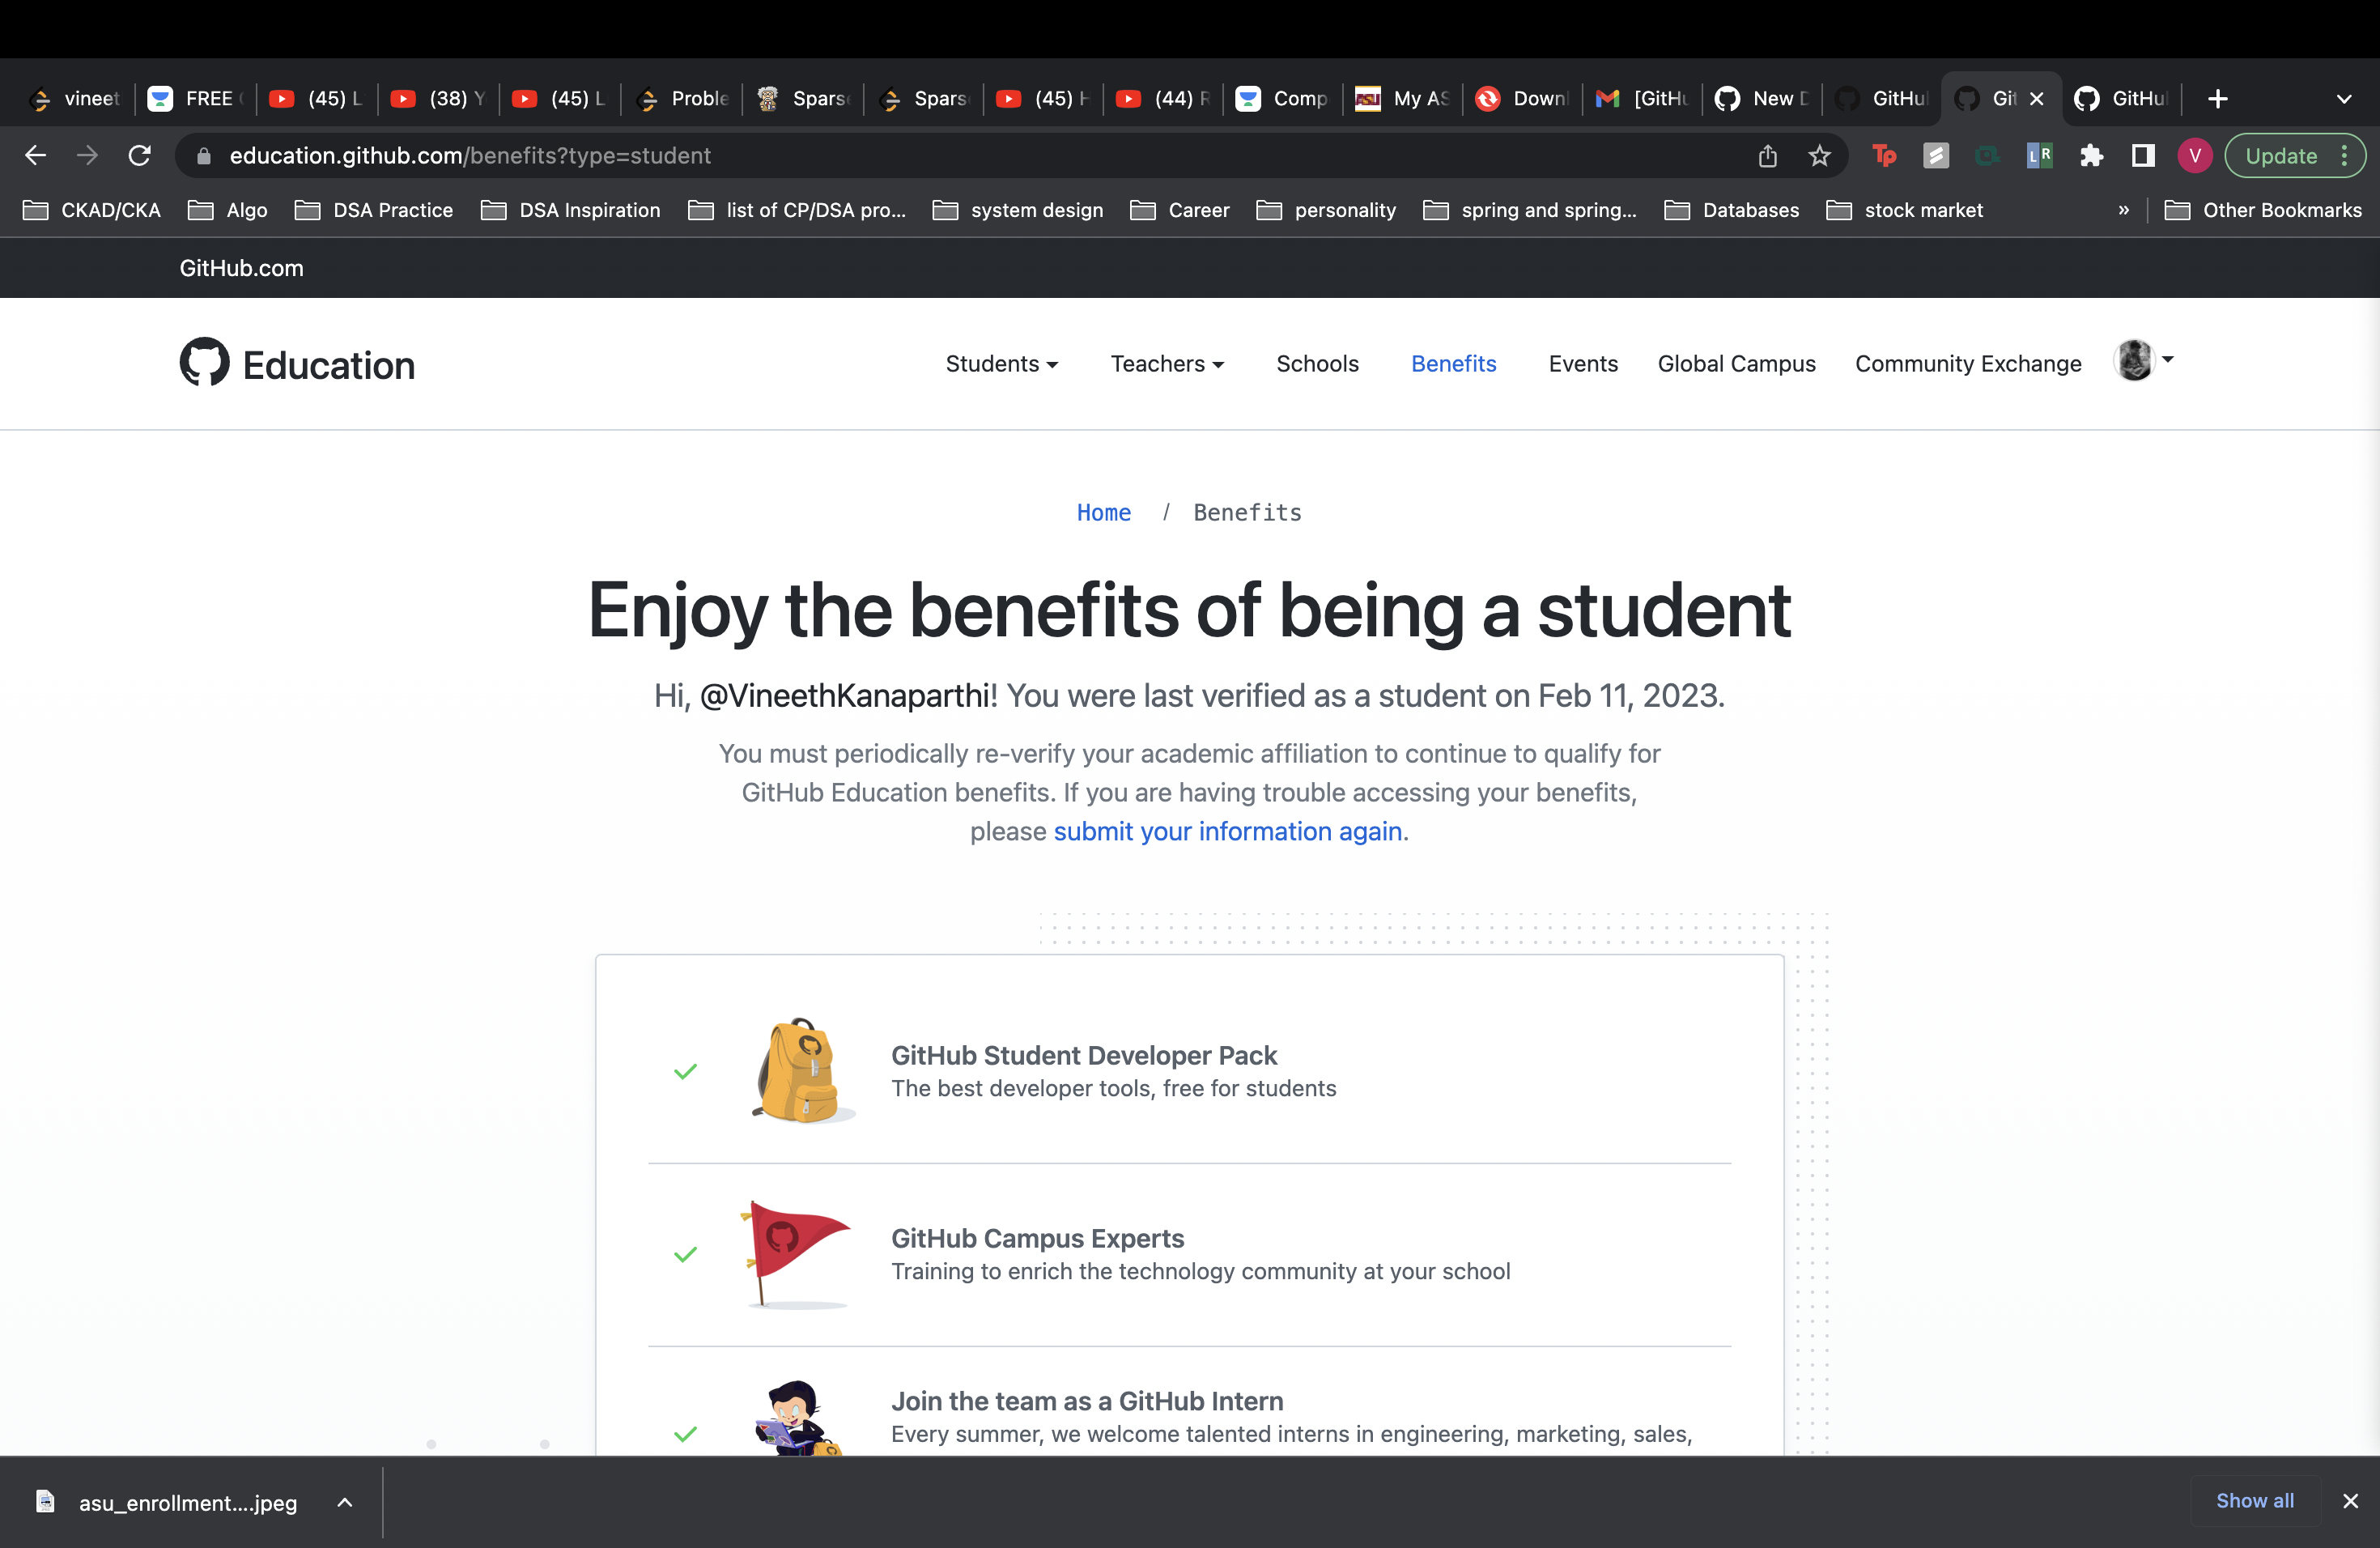2380x1548 pixels.
Task: Collapse the asu_enrollment download chevron
Action: pyautogui.click(x=344, y=1502)
